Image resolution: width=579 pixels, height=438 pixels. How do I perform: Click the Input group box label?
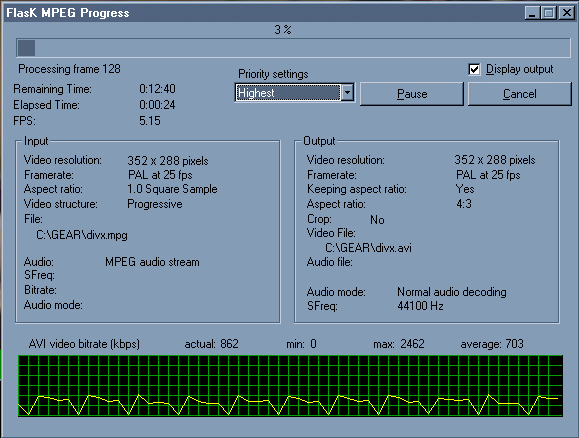coord(36,141)
